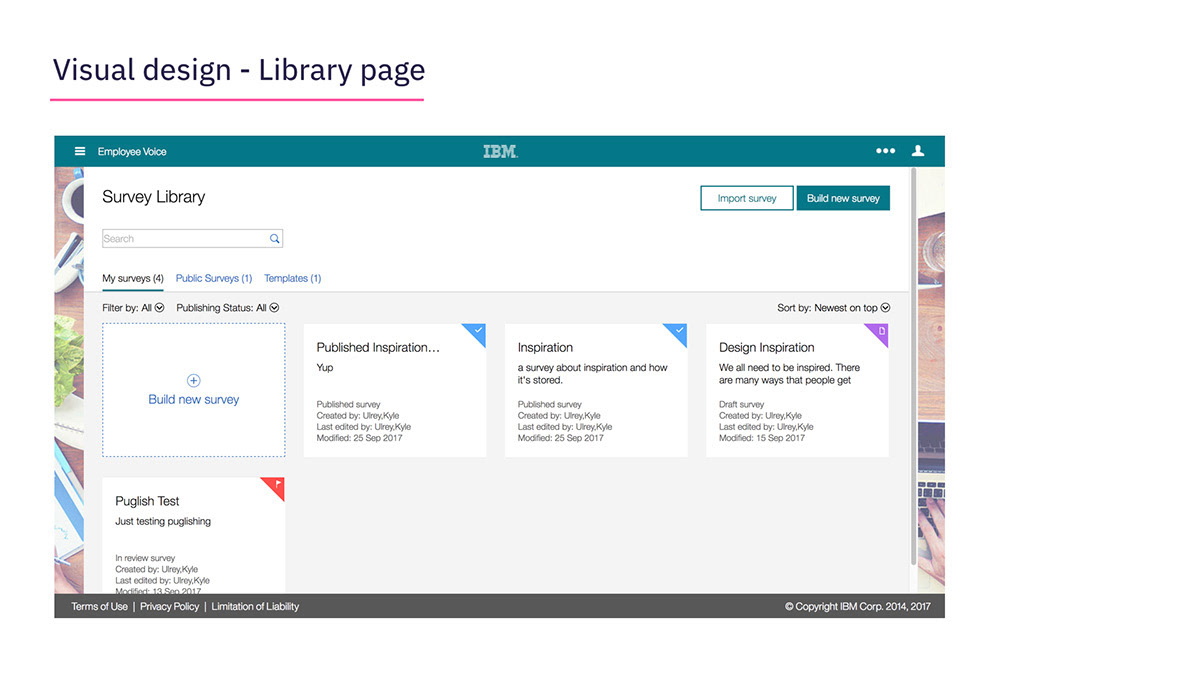Open the Terms of Use link

99,606
